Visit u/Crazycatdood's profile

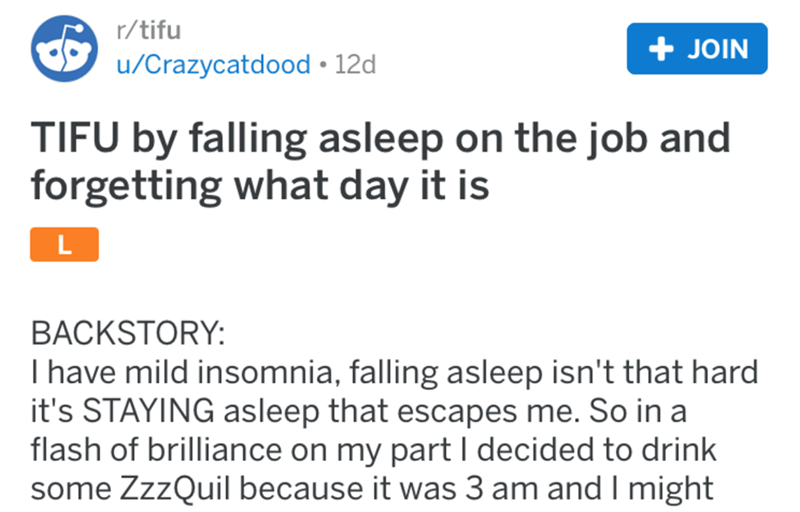coord(213,65)
